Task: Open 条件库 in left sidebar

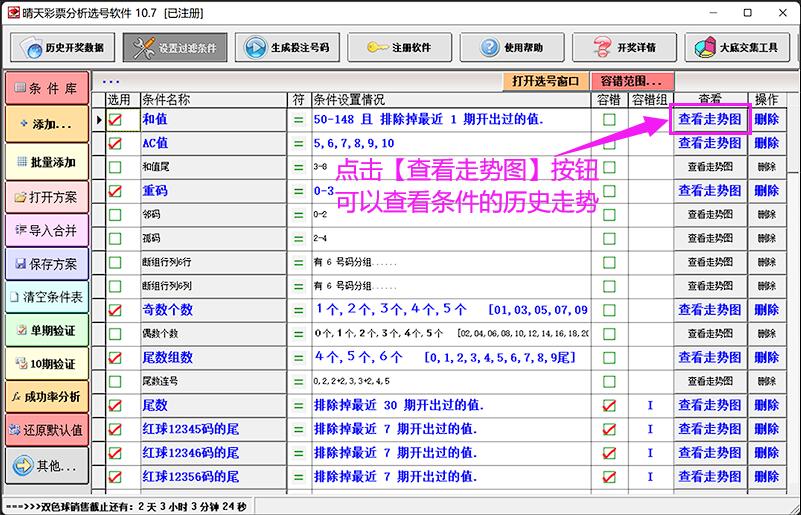Action: 46,88
